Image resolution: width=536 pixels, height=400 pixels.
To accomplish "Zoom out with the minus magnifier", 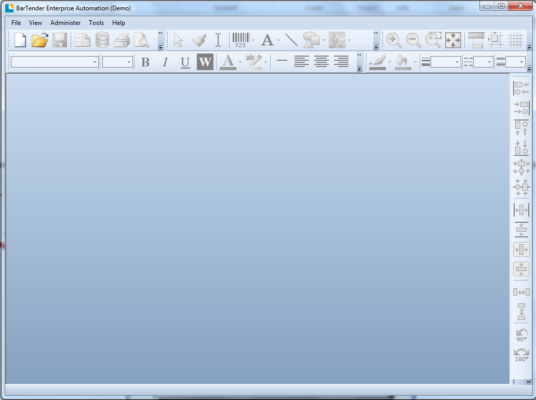I will pos(414,40).
